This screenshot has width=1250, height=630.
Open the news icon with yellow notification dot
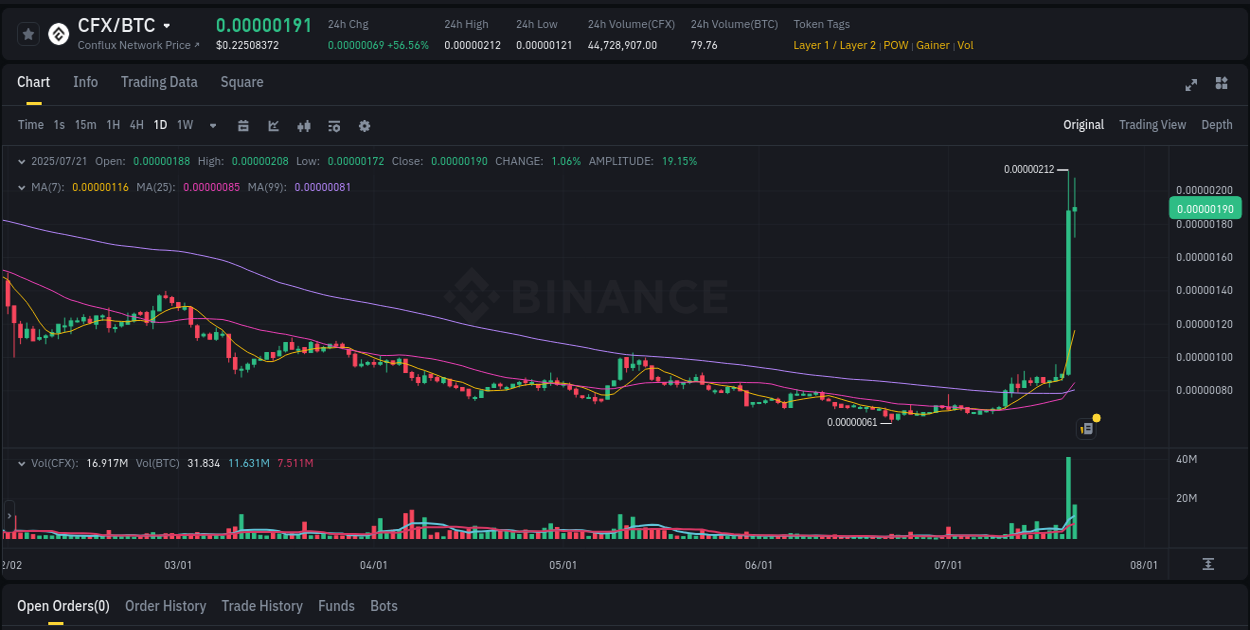click(1087, 427)
